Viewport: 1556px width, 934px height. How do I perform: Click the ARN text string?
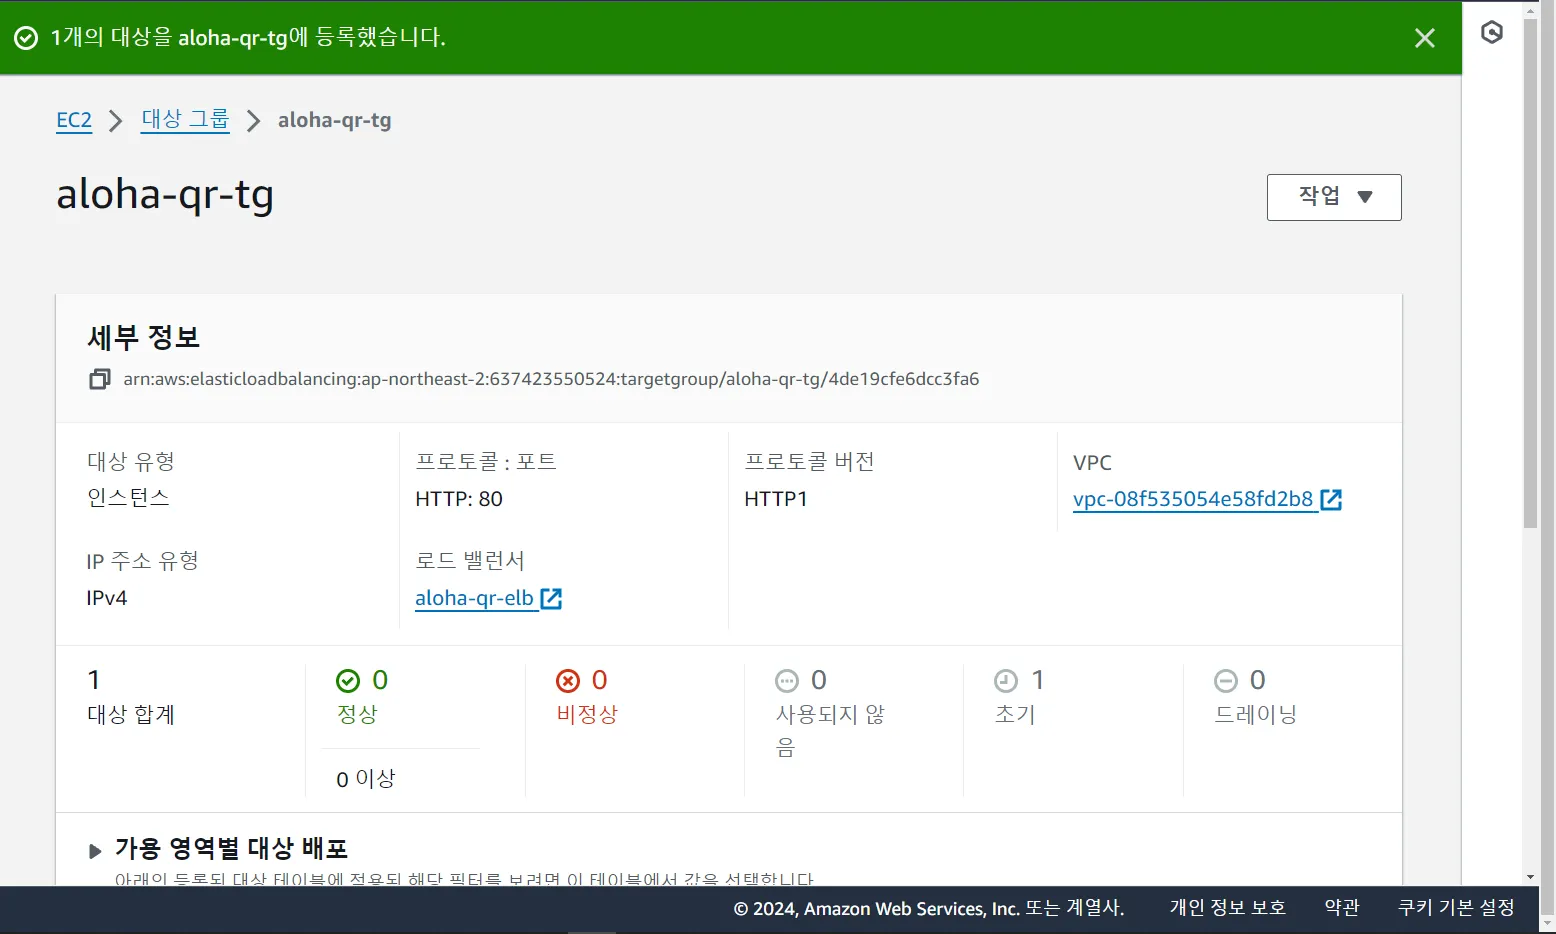click(x=551, y=379)
